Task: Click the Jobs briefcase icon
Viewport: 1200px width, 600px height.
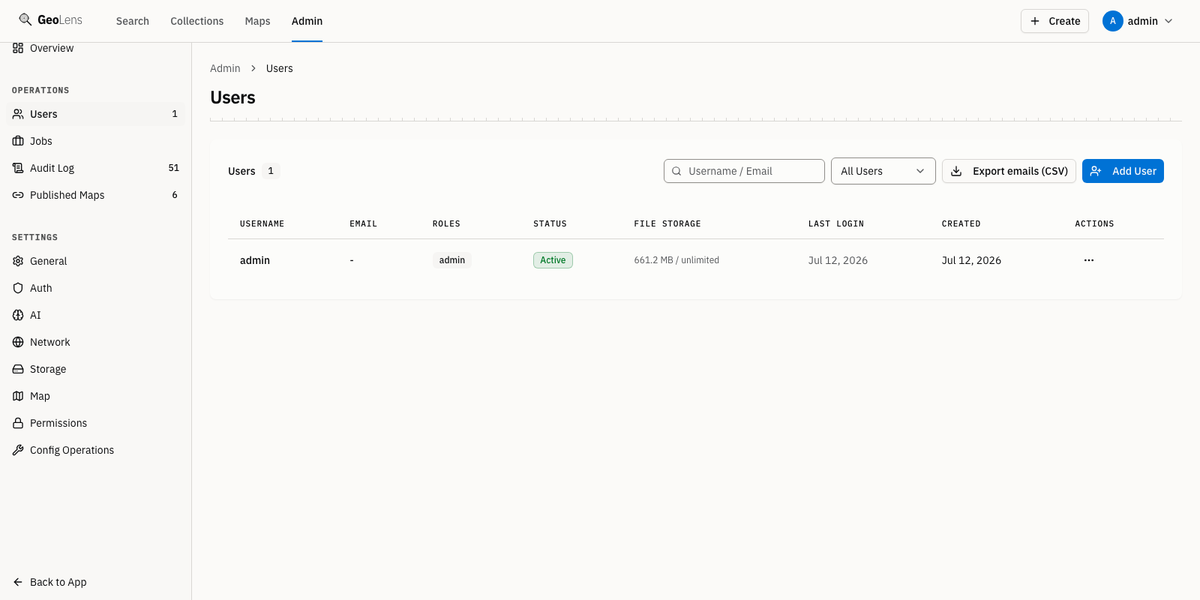Action: pos(18,141)
